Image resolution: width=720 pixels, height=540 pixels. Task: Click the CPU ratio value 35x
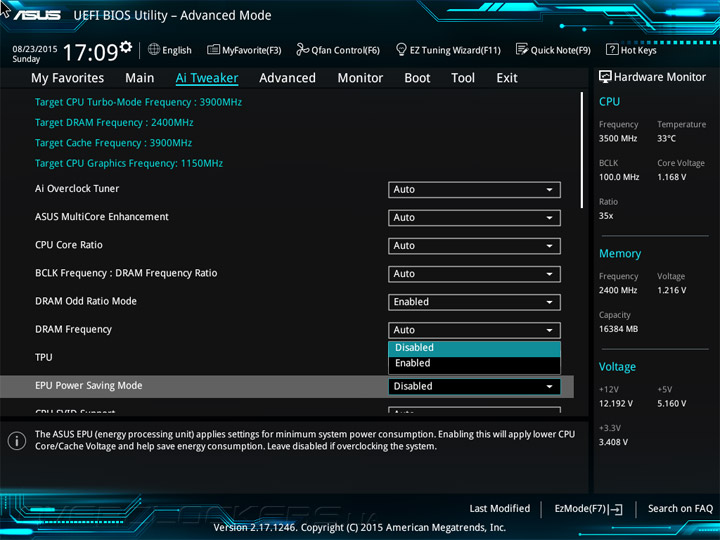pos(606,216)
